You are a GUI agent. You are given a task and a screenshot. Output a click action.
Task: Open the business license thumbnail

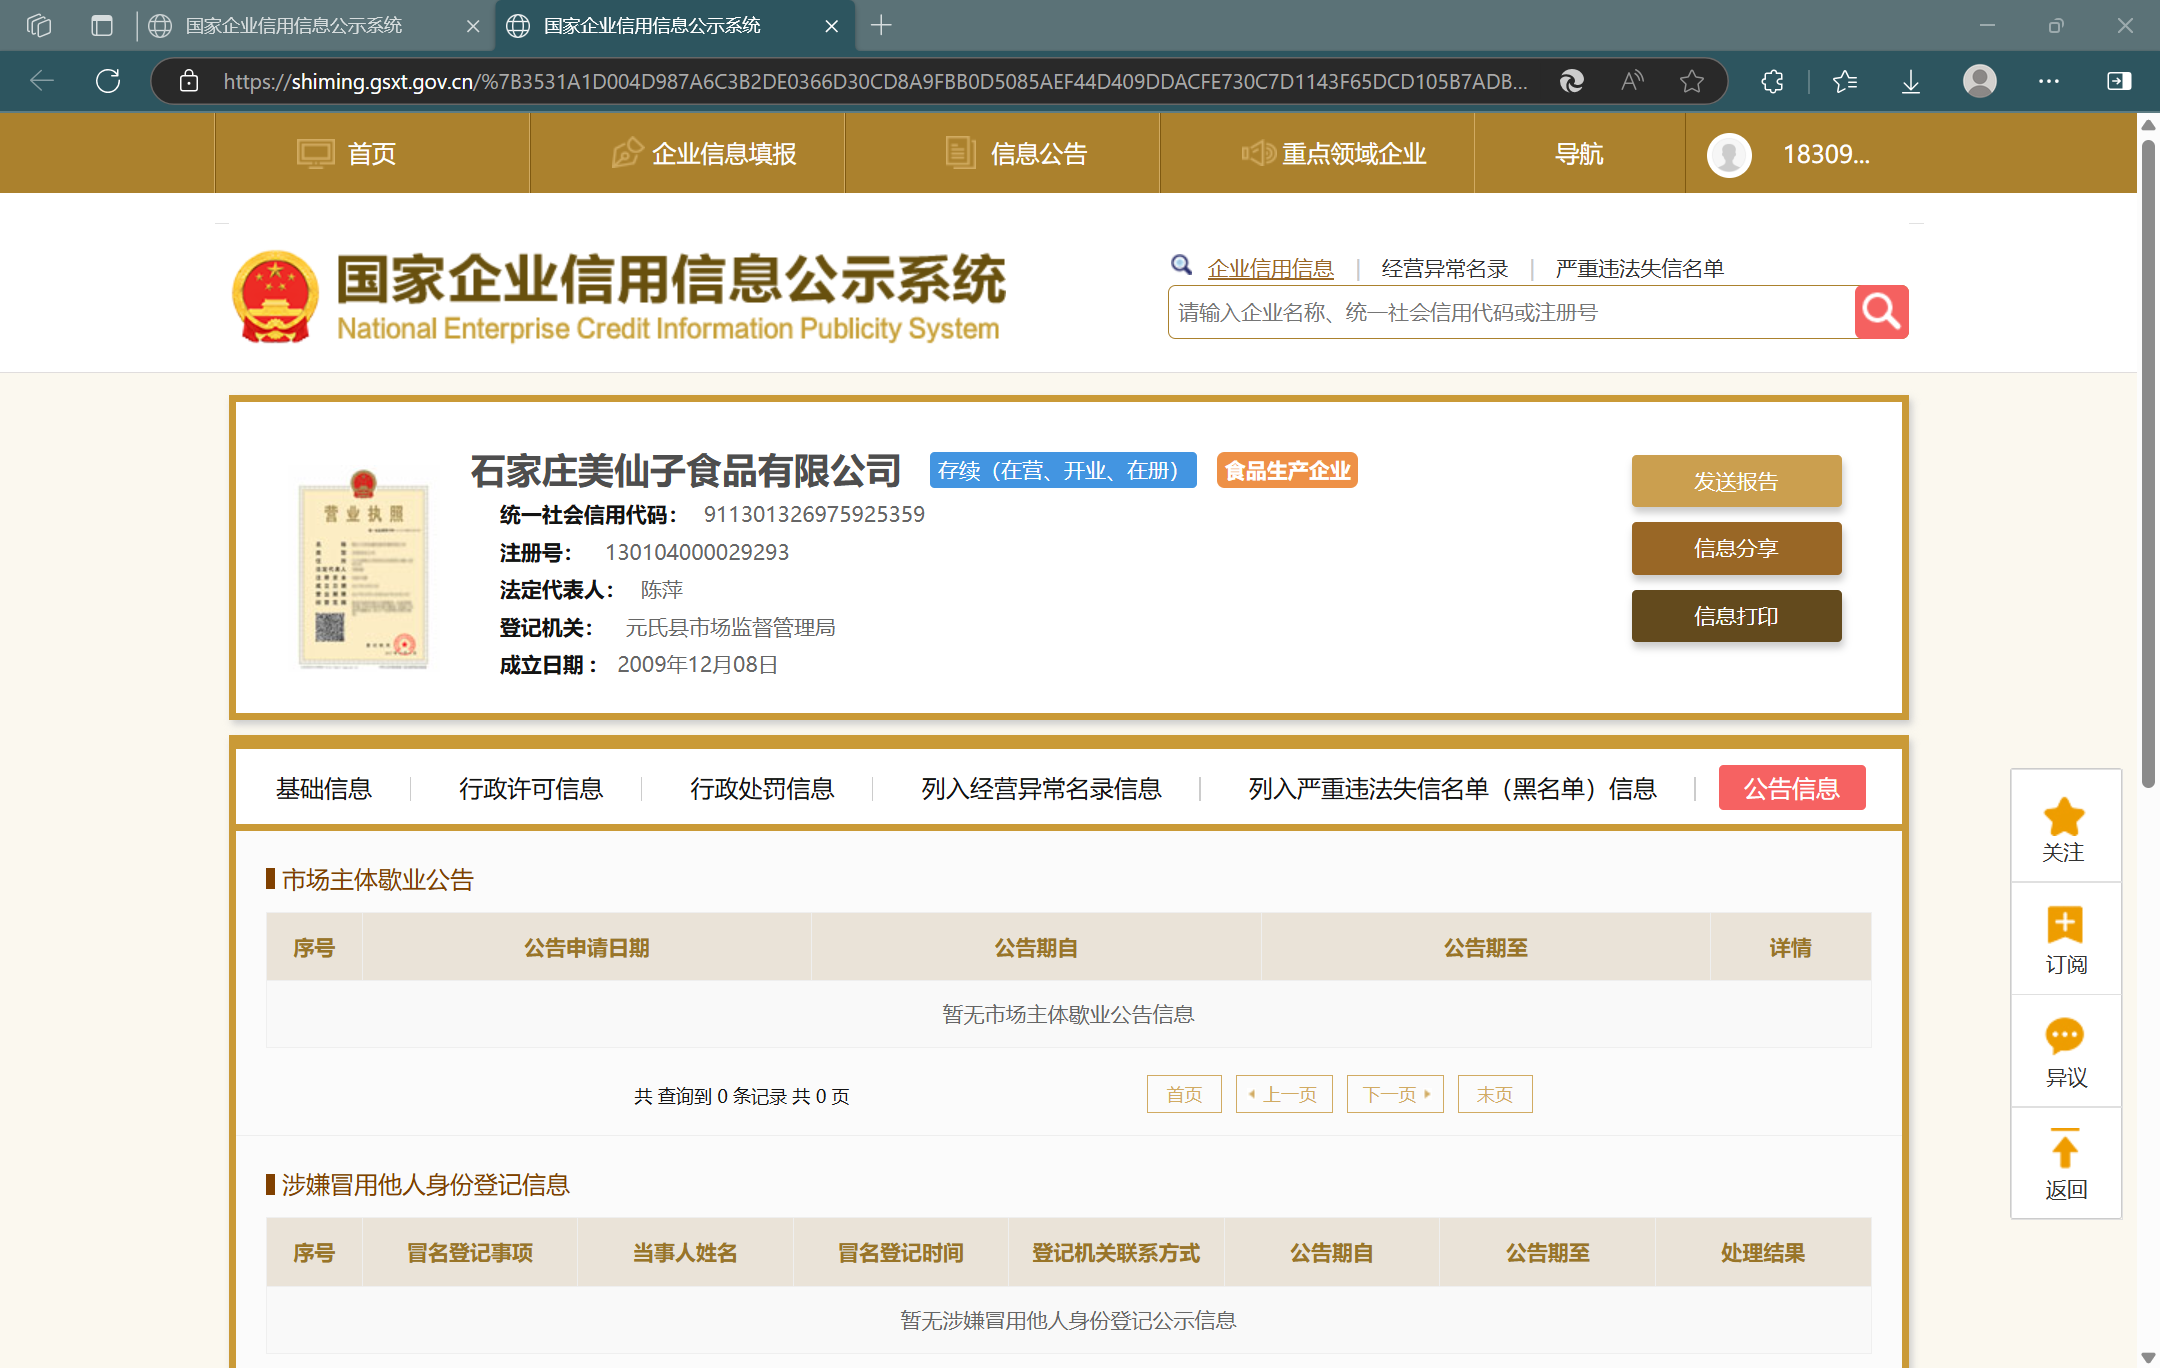pyautogui.click(x=363, y=569)
